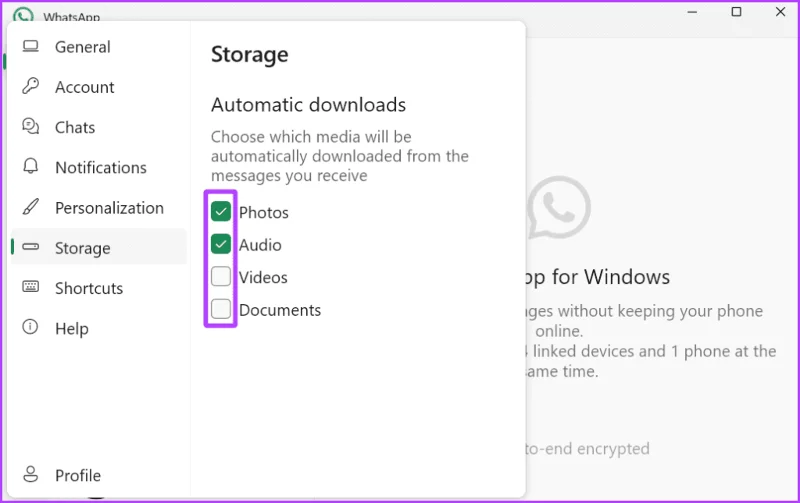
Task: Minimize the WhatsApp window
Action: click(x=692, y=12)
